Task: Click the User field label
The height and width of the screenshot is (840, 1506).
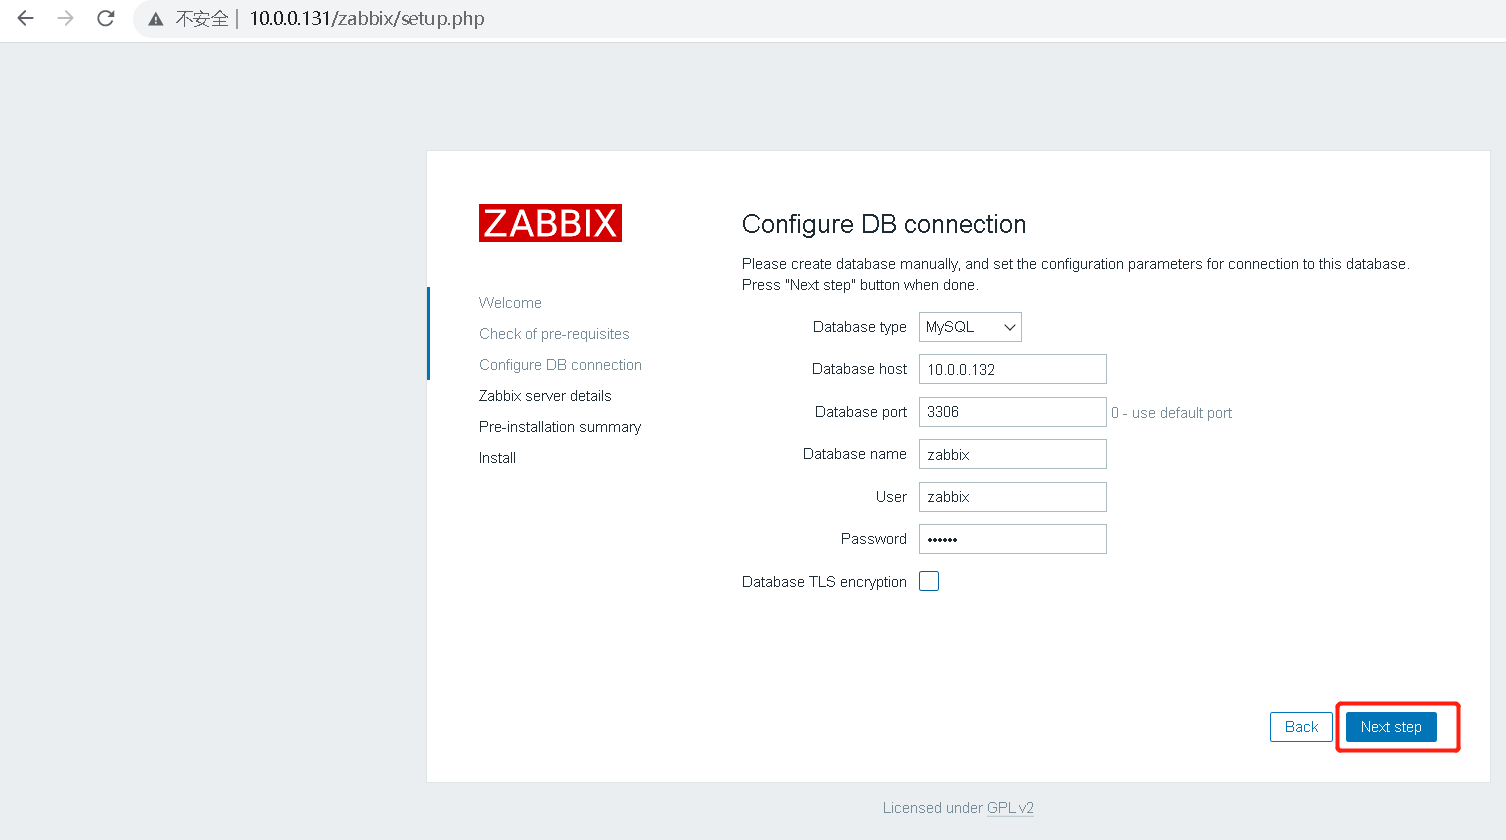Action: 891,497
